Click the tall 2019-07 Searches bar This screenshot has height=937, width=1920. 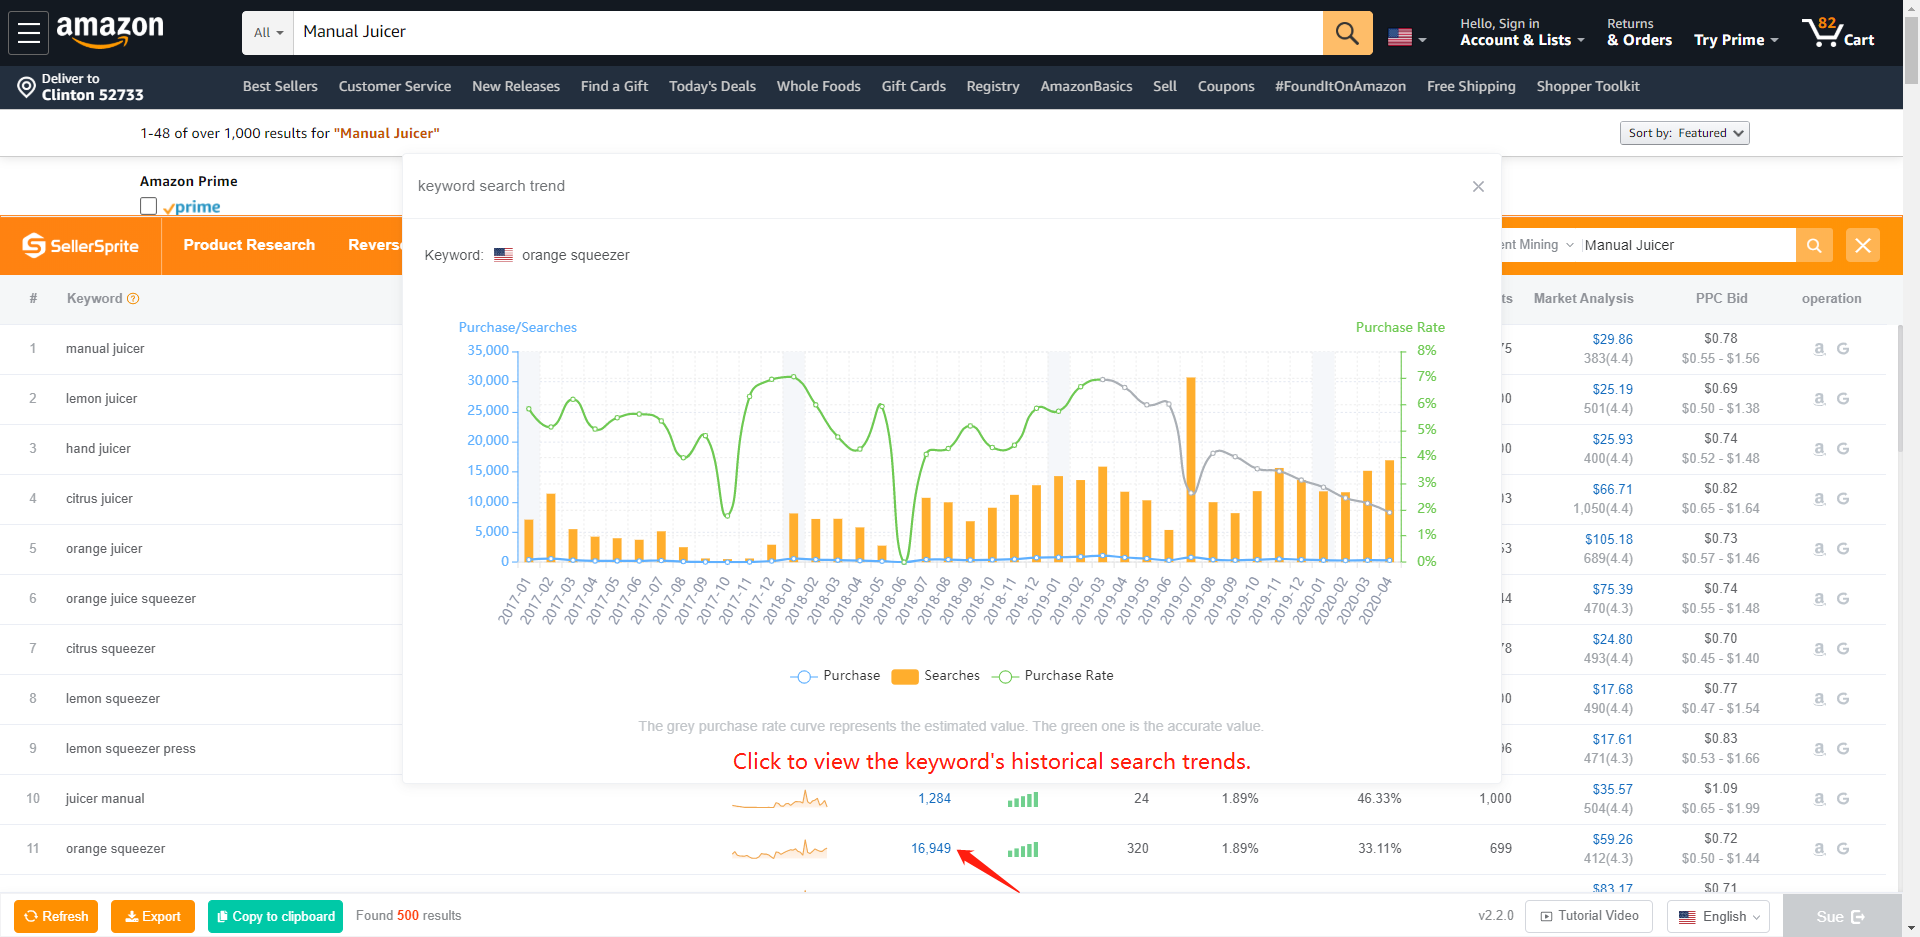[x=1191, y=469]
